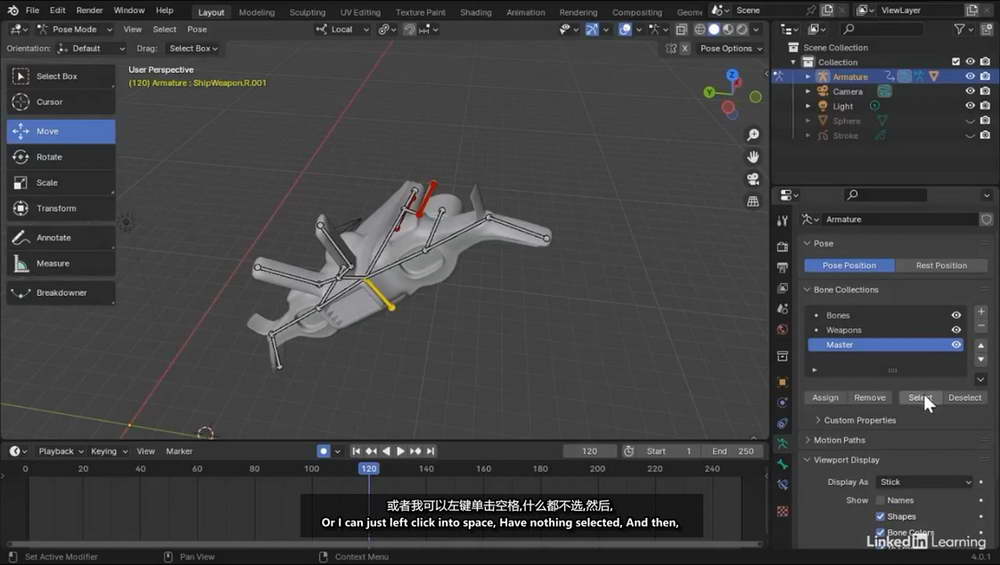Click the Remove button

[x=870, y=398]
